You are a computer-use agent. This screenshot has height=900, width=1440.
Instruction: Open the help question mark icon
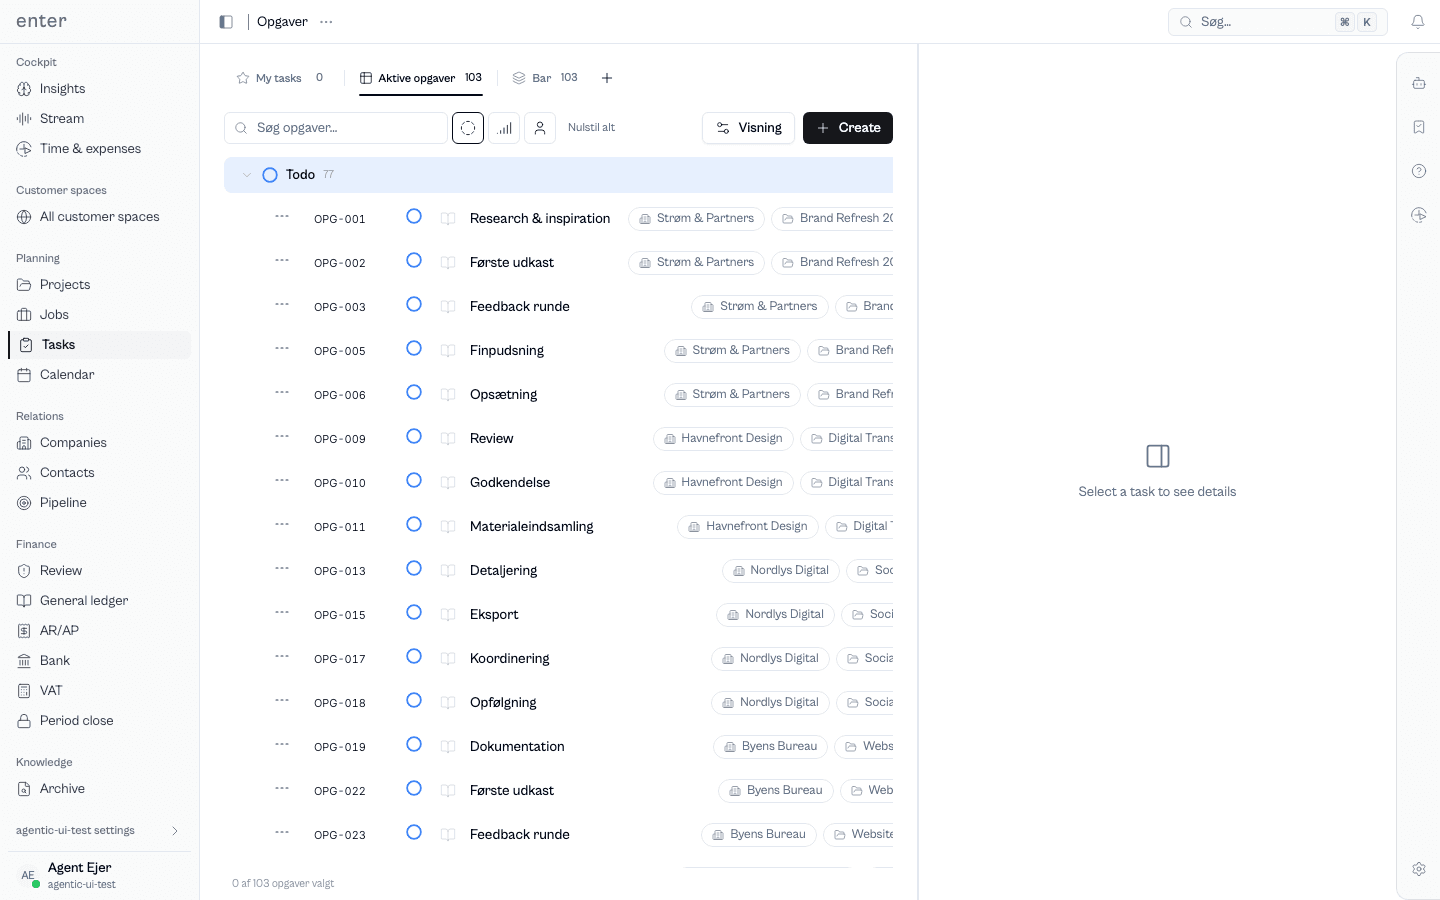point(1419,171)
